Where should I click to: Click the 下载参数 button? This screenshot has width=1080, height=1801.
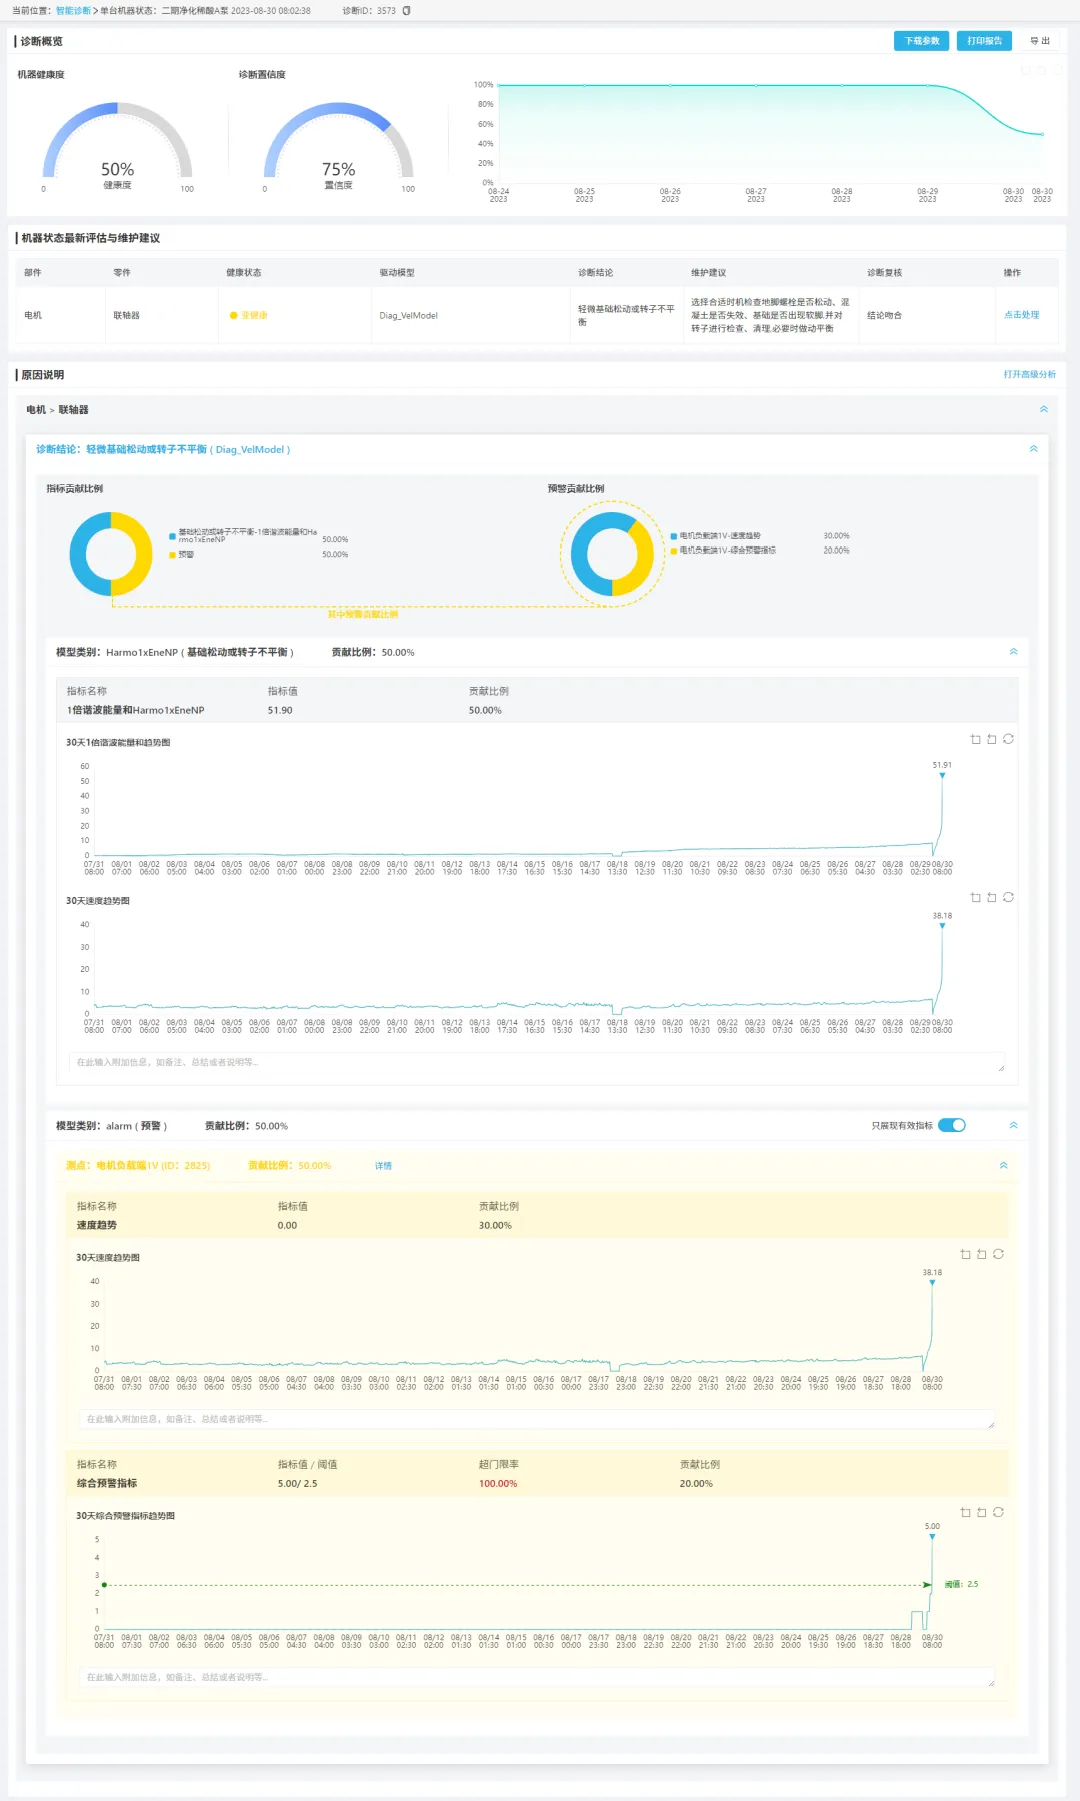(x=921, y=41)
